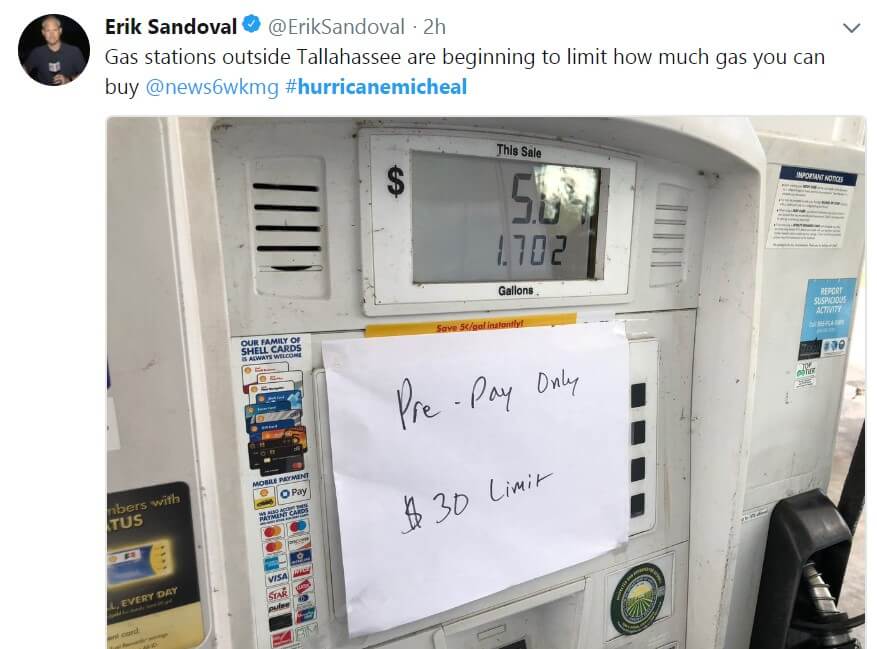Screen dimensions: 877x649
Task: Click the pump's This Sale display in photo
Action: click(506, 217)
